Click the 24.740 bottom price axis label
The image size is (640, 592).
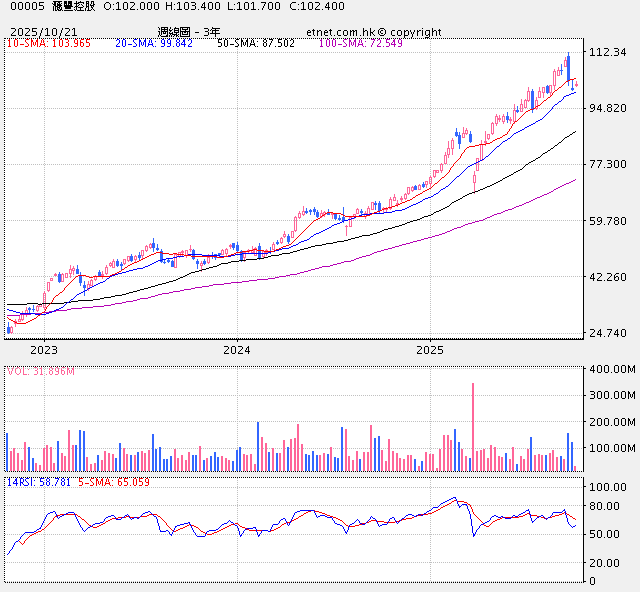(x=608, y=333)
